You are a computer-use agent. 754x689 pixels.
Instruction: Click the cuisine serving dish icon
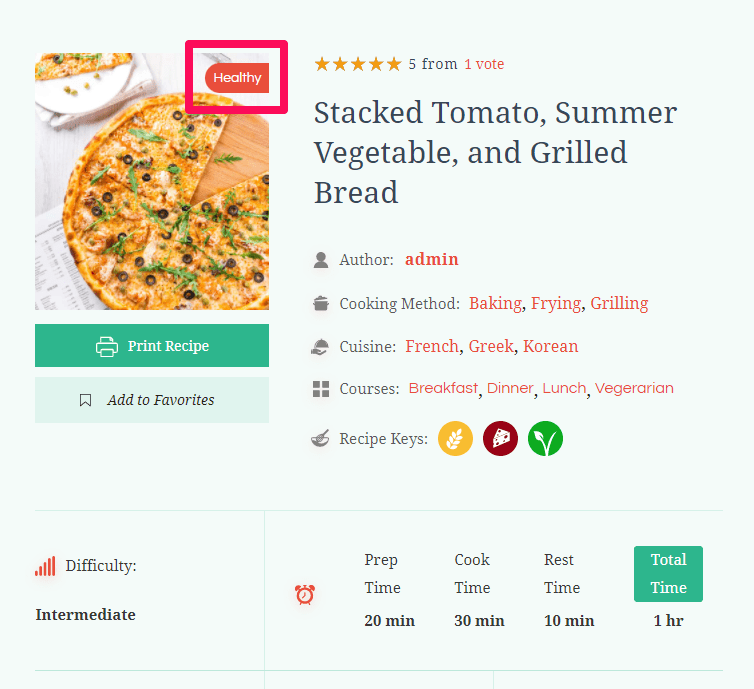pyautogui.click(x=321, y=347)
